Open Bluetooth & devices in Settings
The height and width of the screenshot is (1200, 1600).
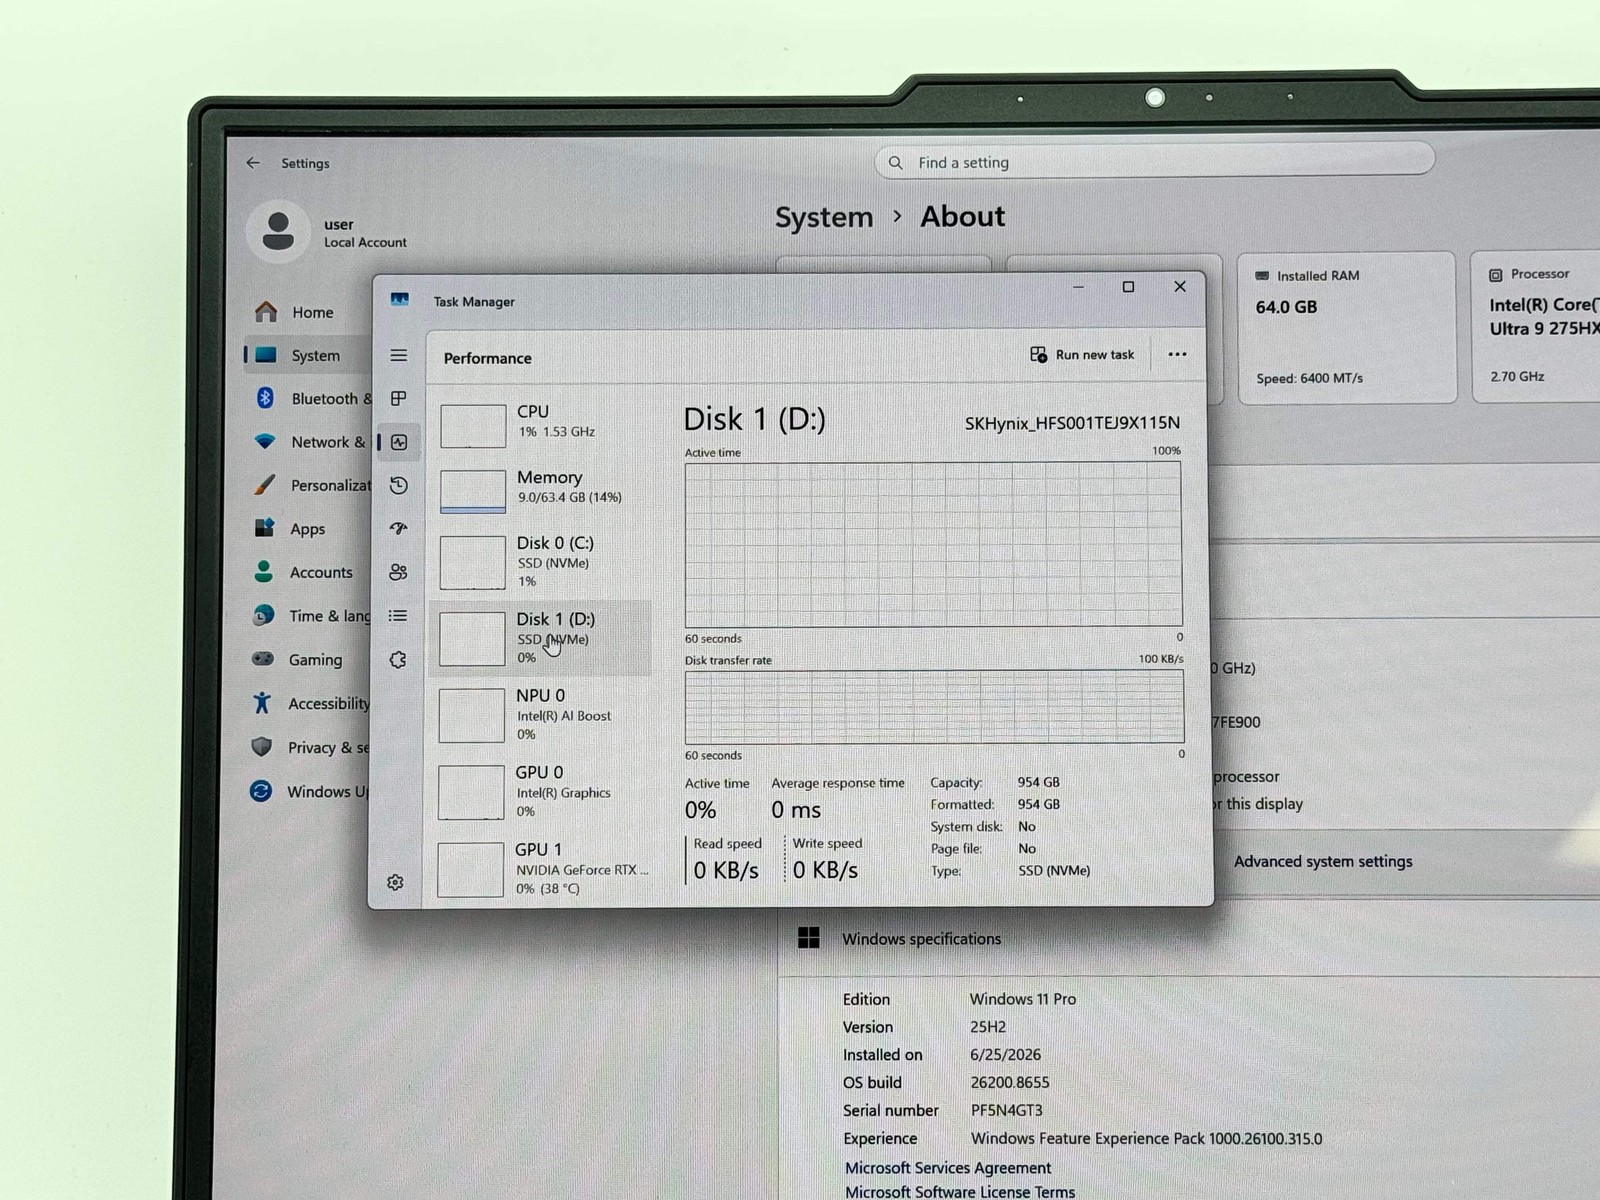click(x=310, y=398)
